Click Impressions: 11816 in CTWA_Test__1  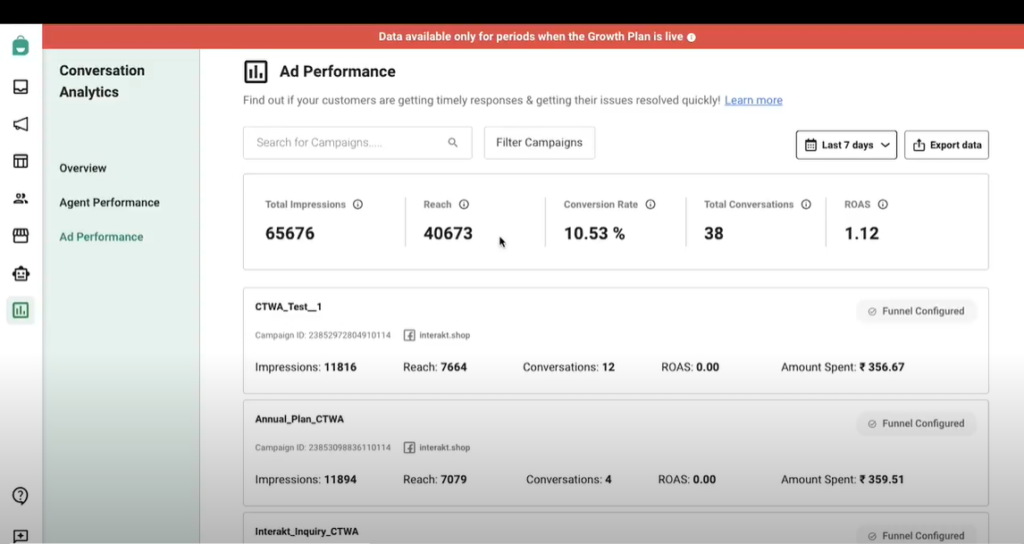click(x=306, y=367)
